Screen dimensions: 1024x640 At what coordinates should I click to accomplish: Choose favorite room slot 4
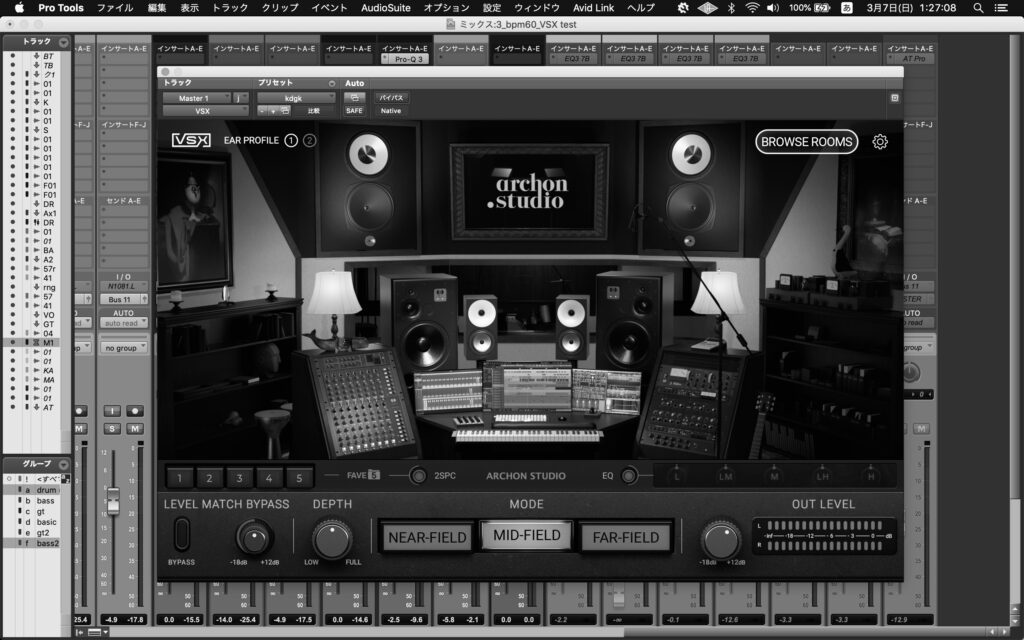(269, 477)
